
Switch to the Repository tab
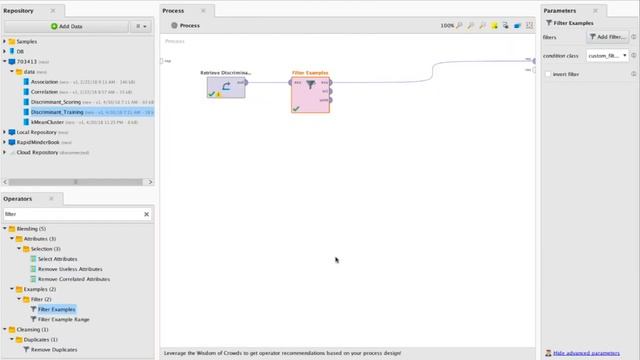pyautogui.click(x=18, y=11)
